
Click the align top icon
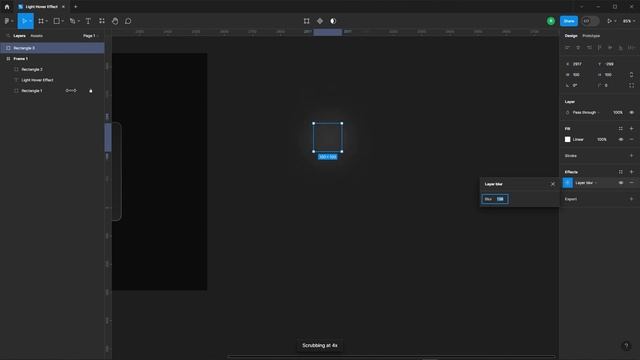click(x=600, y=48)
